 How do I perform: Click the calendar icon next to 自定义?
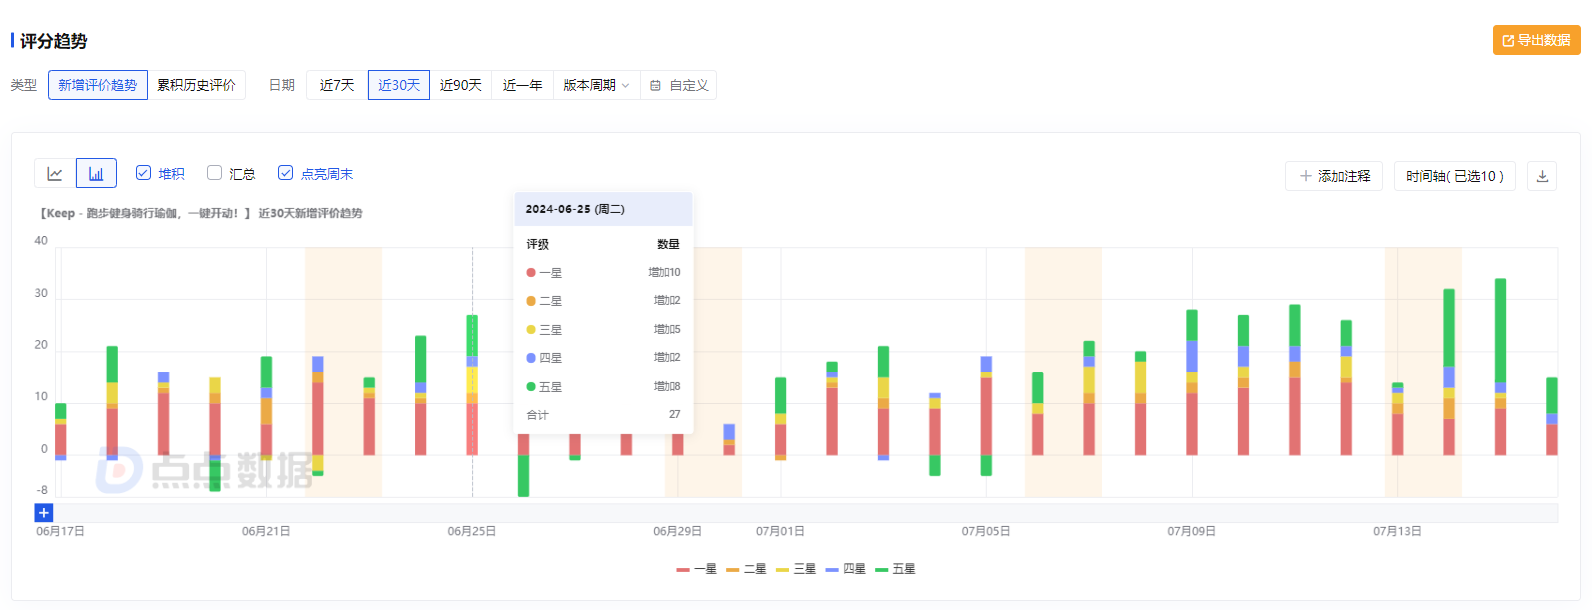click(x=656, y=86)
